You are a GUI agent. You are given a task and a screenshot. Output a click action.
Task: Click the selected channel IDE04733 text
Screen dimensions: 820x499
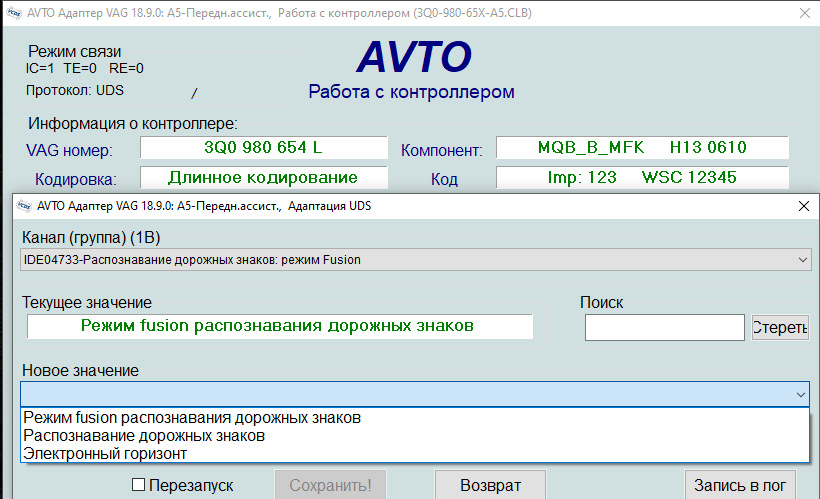[192, 260]
